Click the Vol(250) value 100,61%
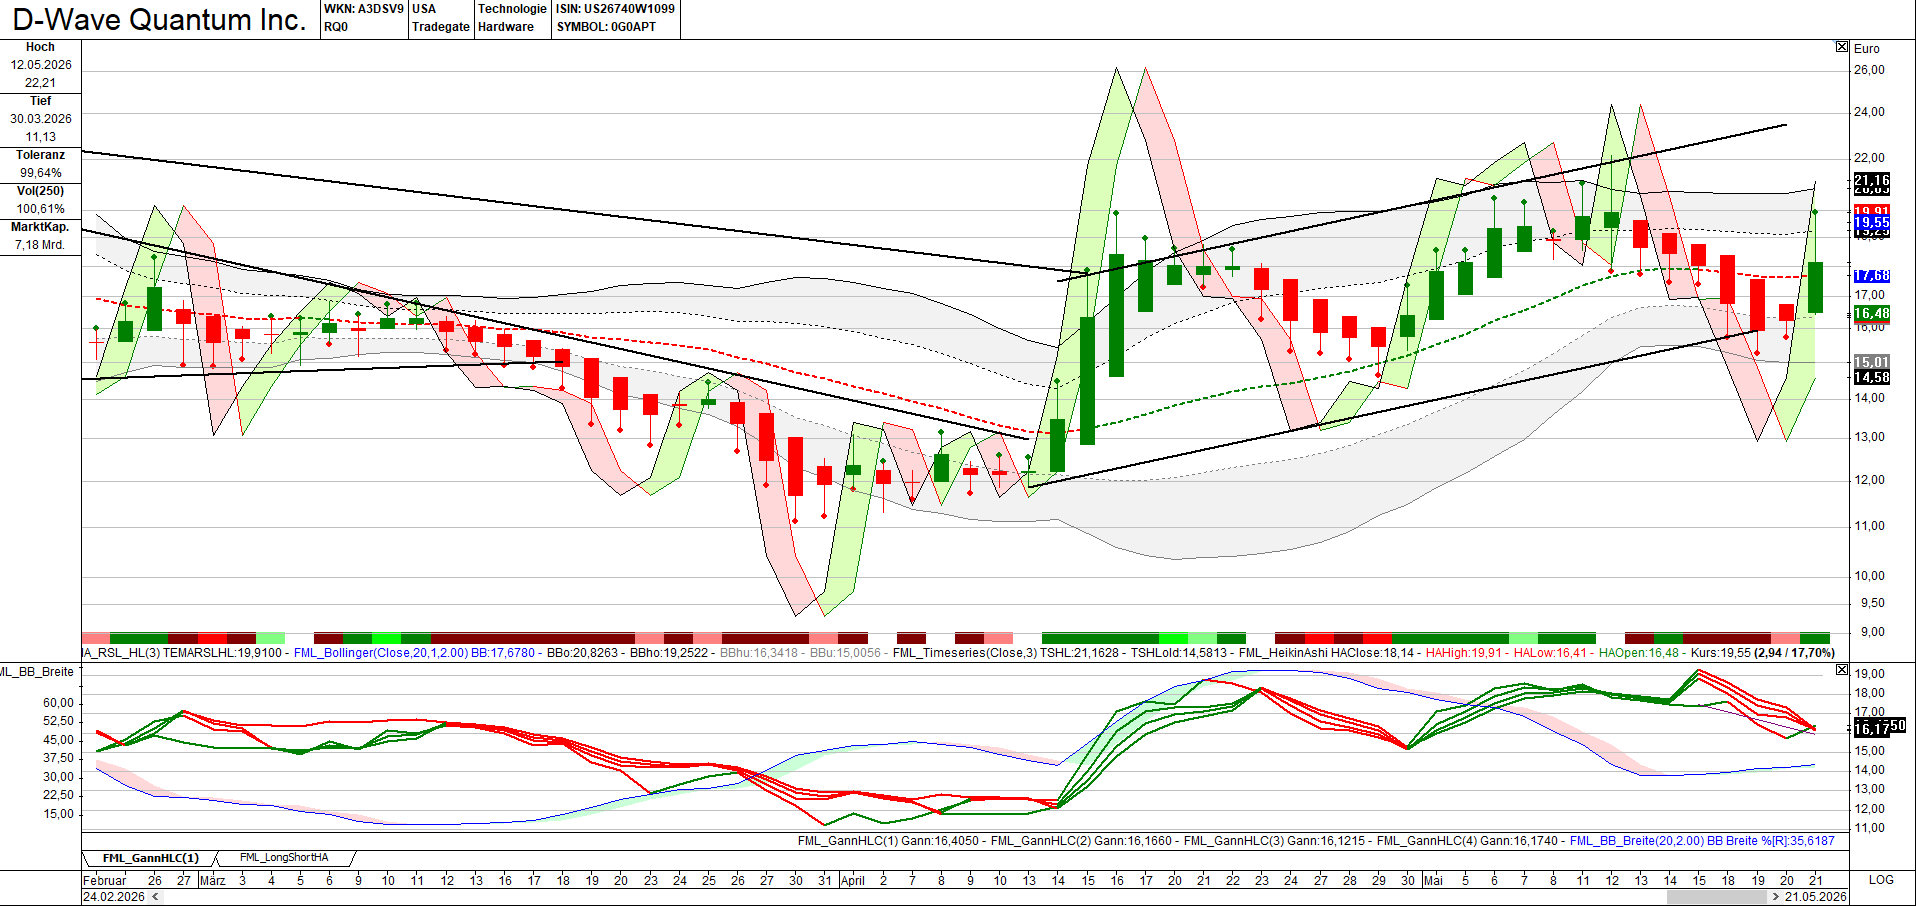Viewport: 1916px width, 906px height. (x=41, y=209)
